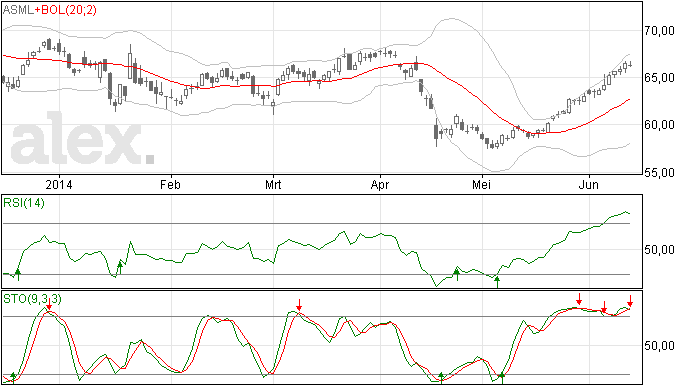Select the Mrt date axis label
Image resolution: width=690 pixels, height=387 pixels.
pos(273,185)
